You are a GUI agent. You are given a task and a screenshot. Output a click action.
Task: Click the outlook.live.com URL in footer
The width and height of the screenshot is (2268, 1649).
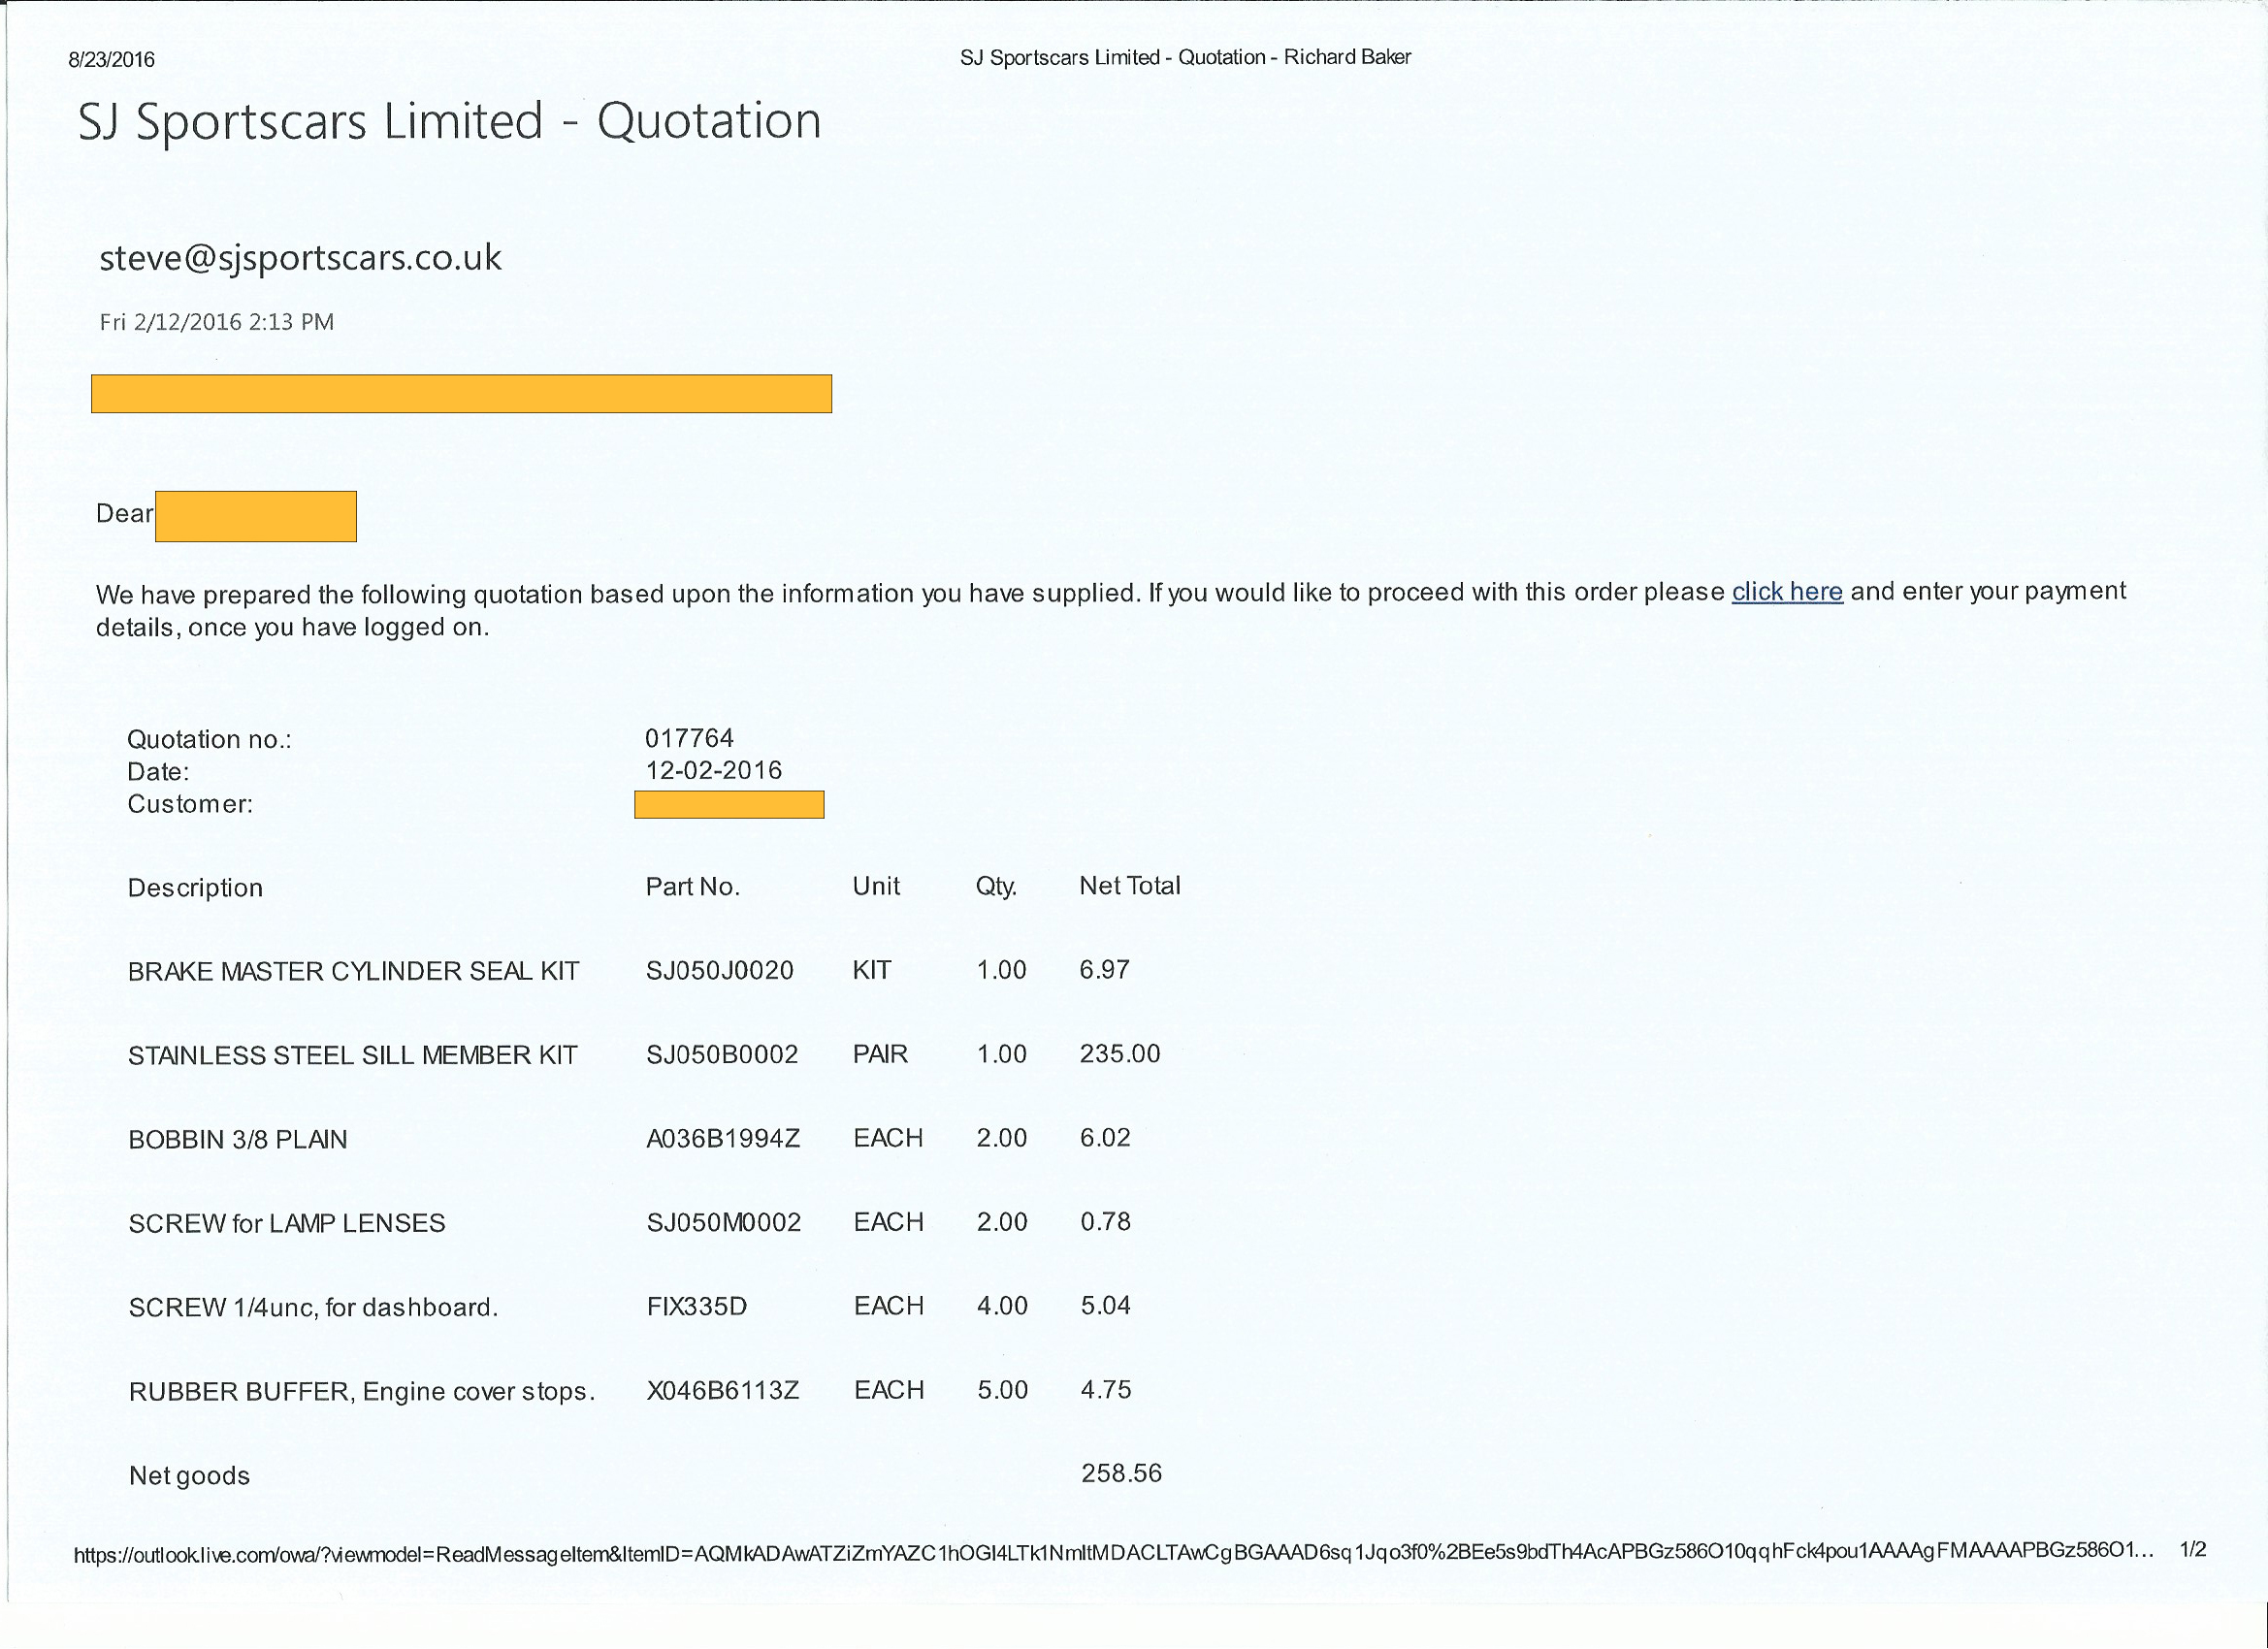1114,1552
